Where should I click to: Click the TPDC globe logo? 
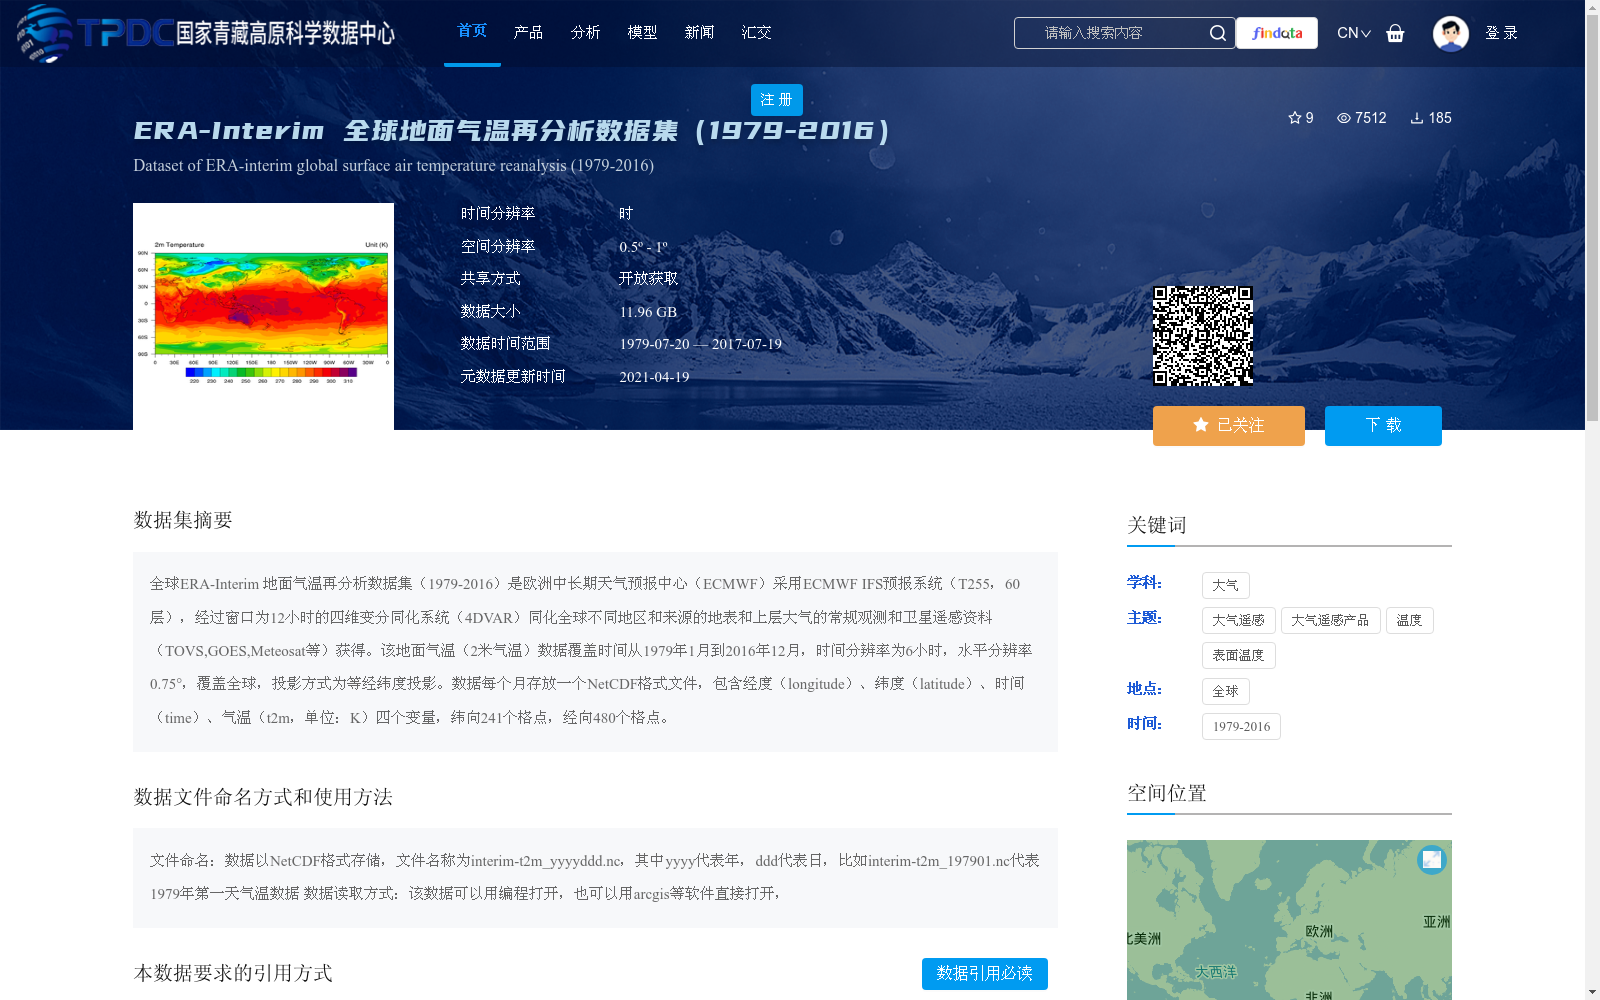tap(45, 33)
